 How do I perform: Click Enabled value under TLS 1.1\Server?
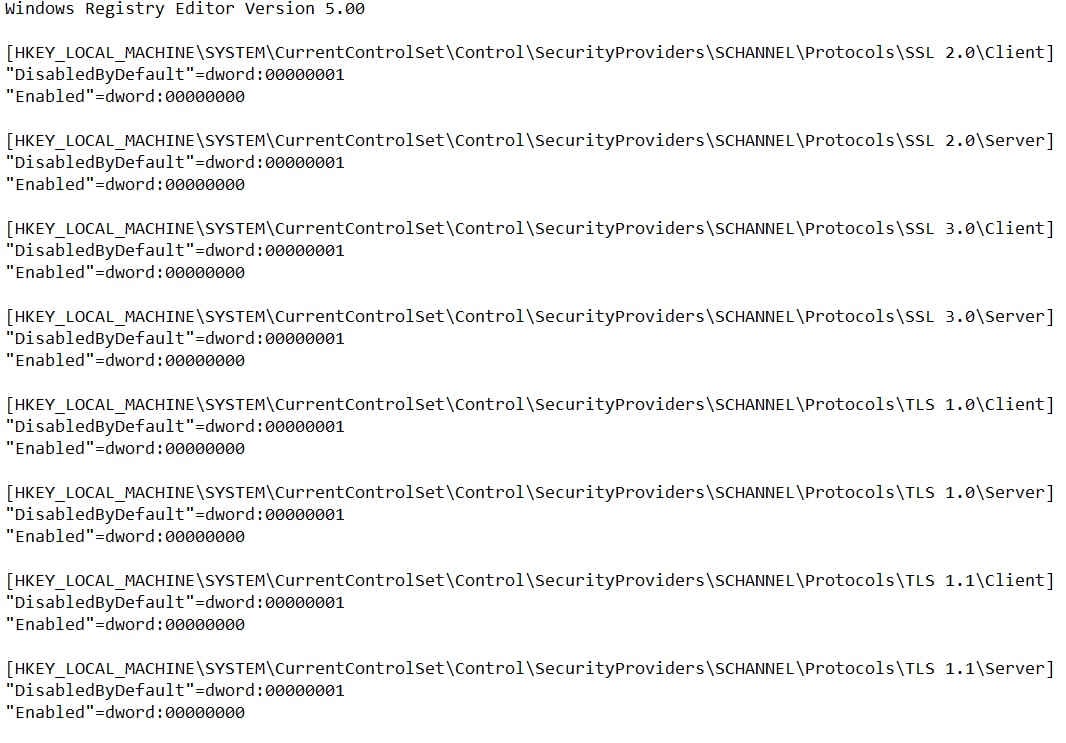tap(125, 712)
